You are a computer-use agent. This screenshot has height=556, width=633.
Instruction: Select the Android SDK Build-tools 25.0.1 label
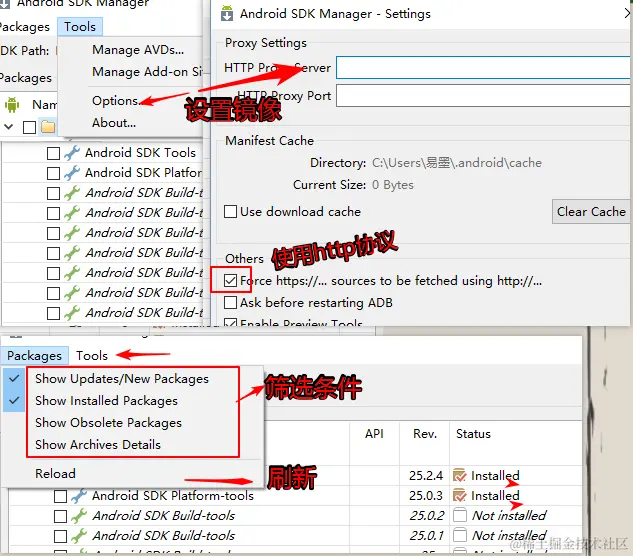163,536
